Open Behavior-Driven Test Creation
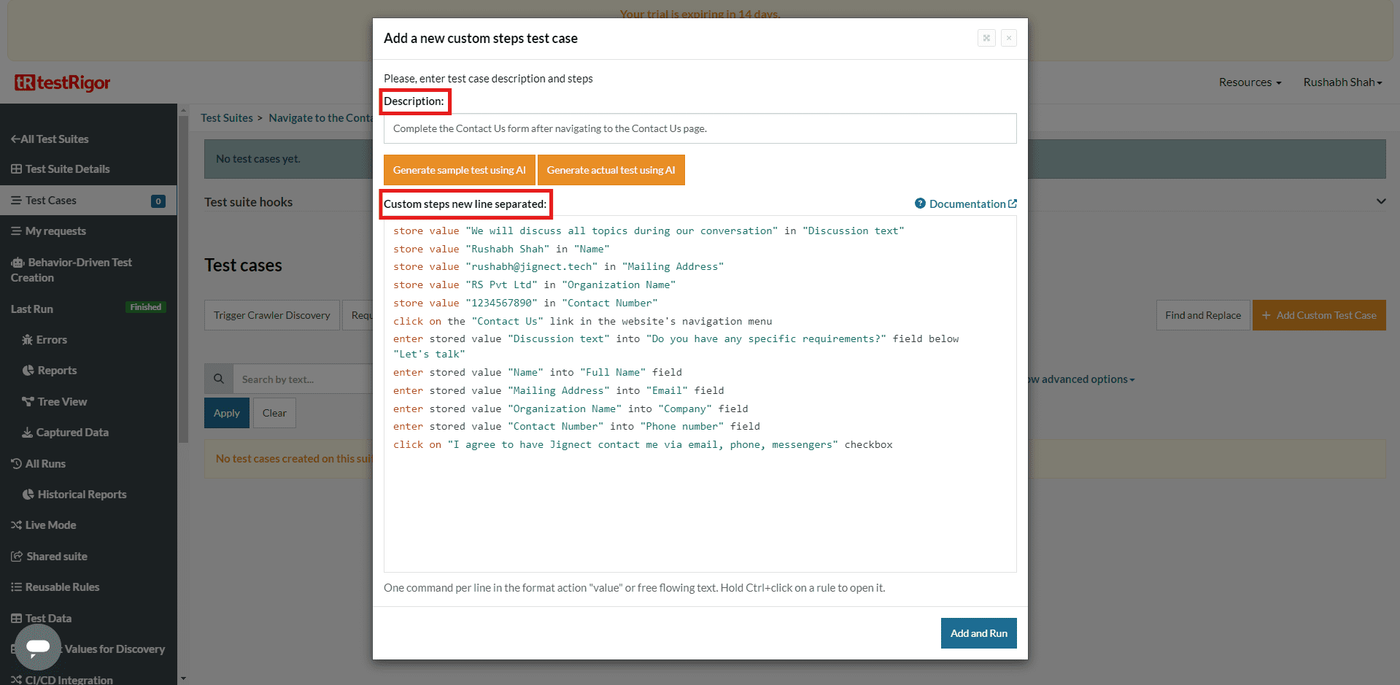The height and width of the screenshot is (685, 1400). coord(71,270)
